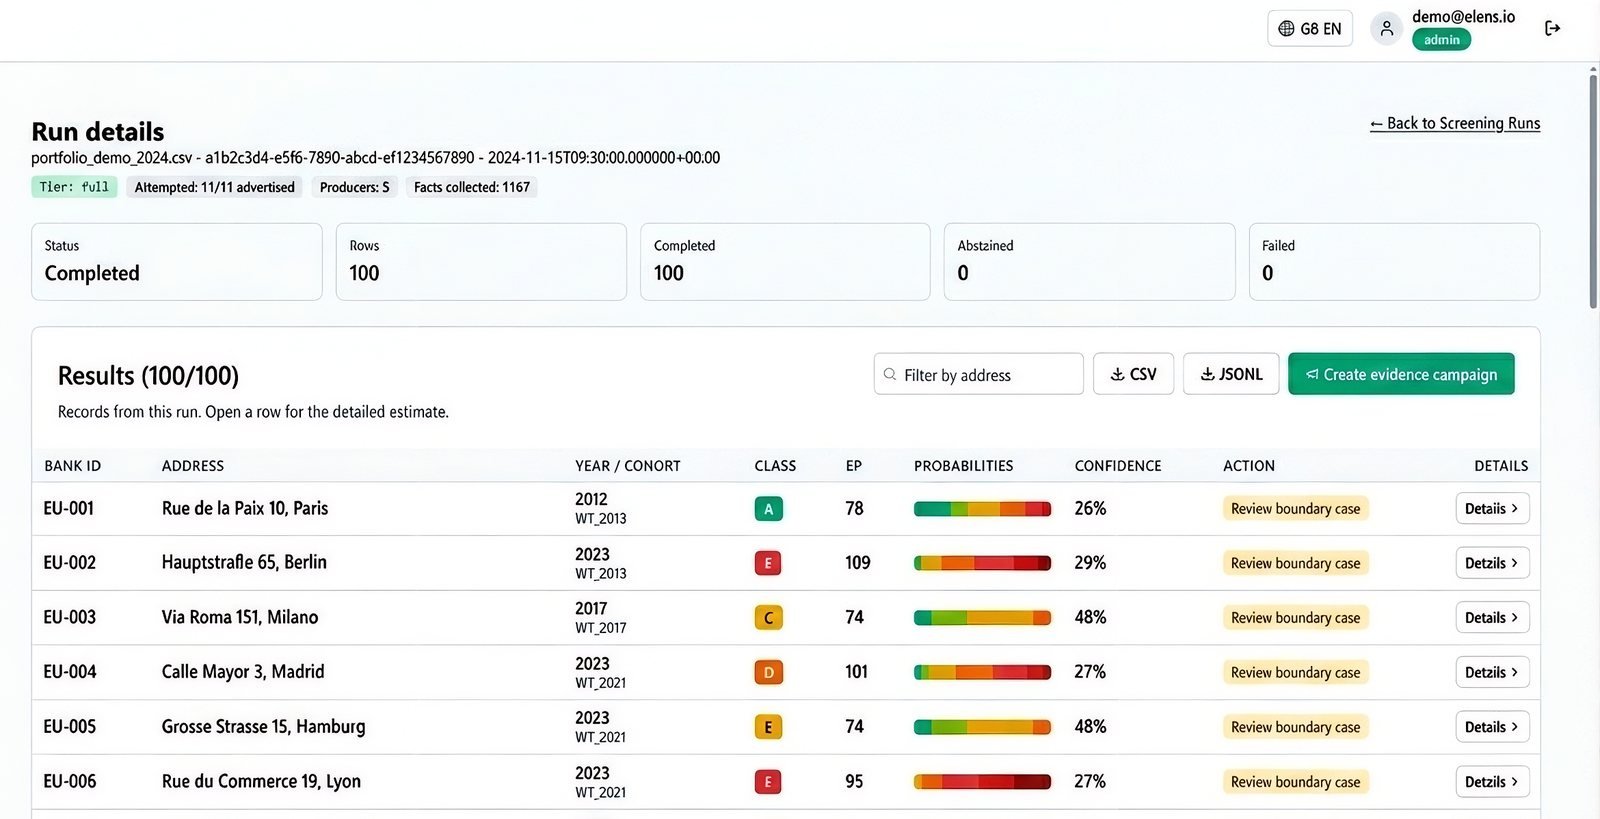Open Details for EU-002
The image size is (1600, 819).
[1492, 563]
